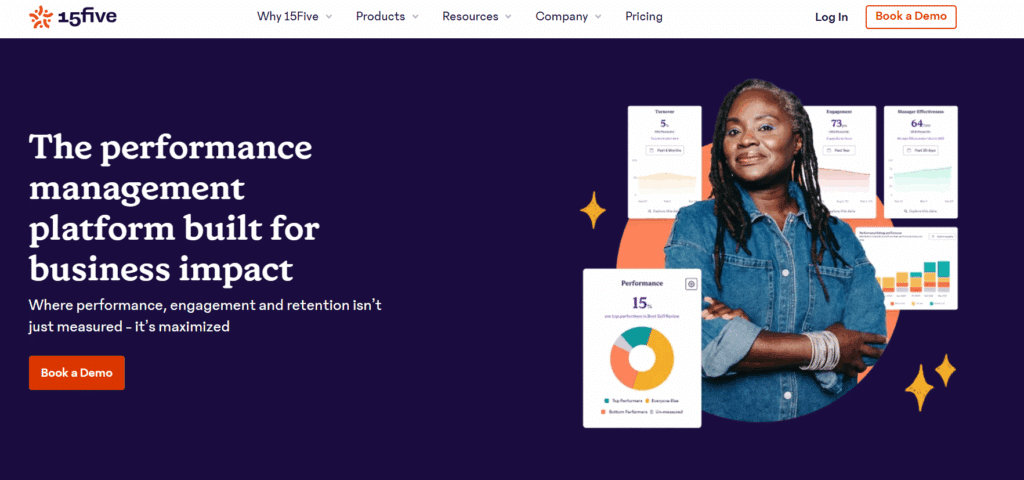Click the Engagement card's Past Year filter

[839, 150]
